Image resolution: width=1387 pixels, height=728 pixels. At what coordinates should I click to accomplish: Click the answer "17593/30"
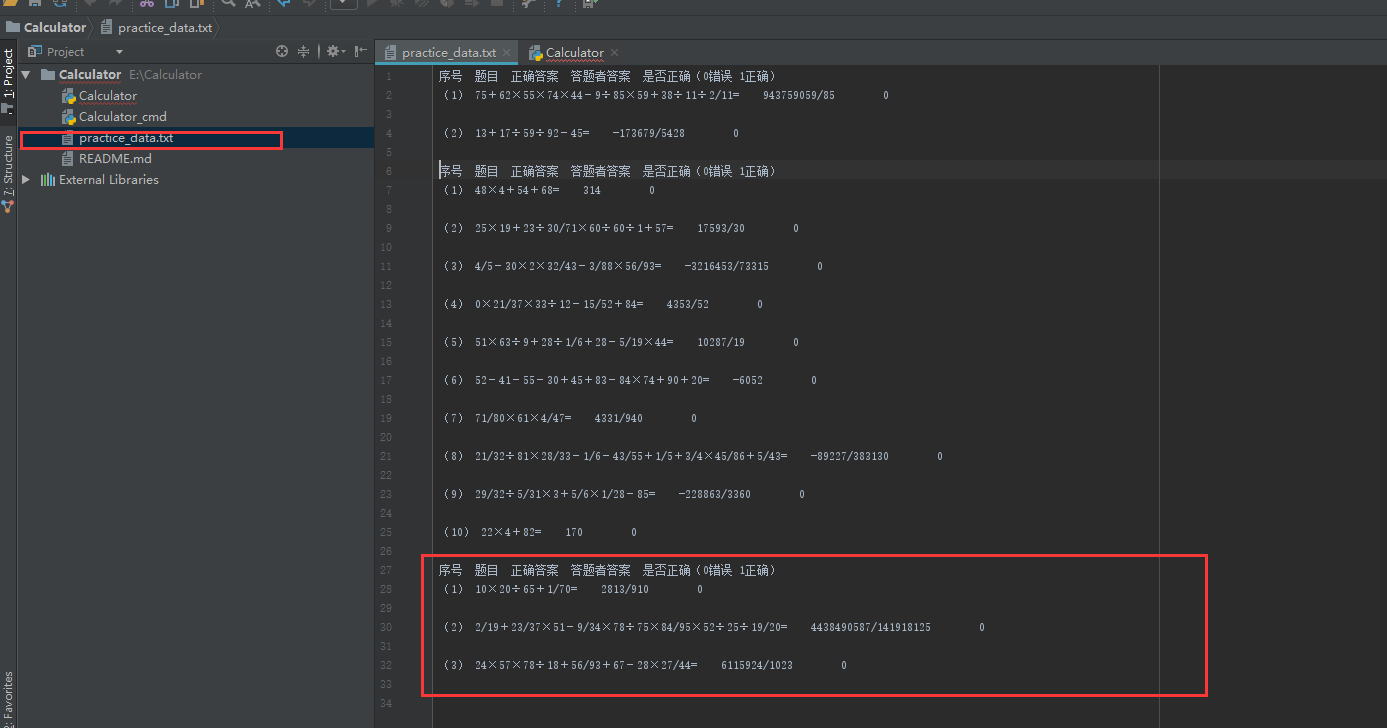pyautogui.click(x=721, y=228)
